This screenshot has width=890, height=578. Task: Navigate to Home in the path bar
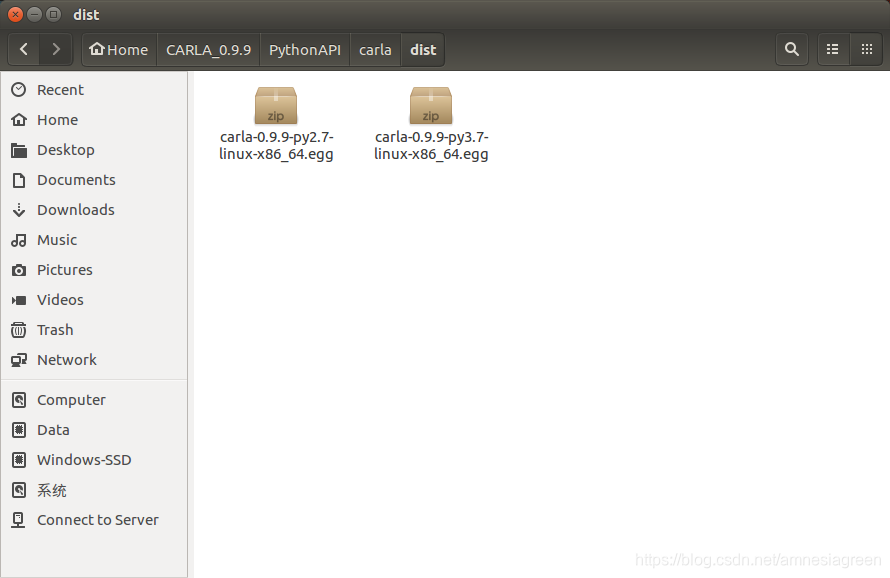click(x=119, y=49)
